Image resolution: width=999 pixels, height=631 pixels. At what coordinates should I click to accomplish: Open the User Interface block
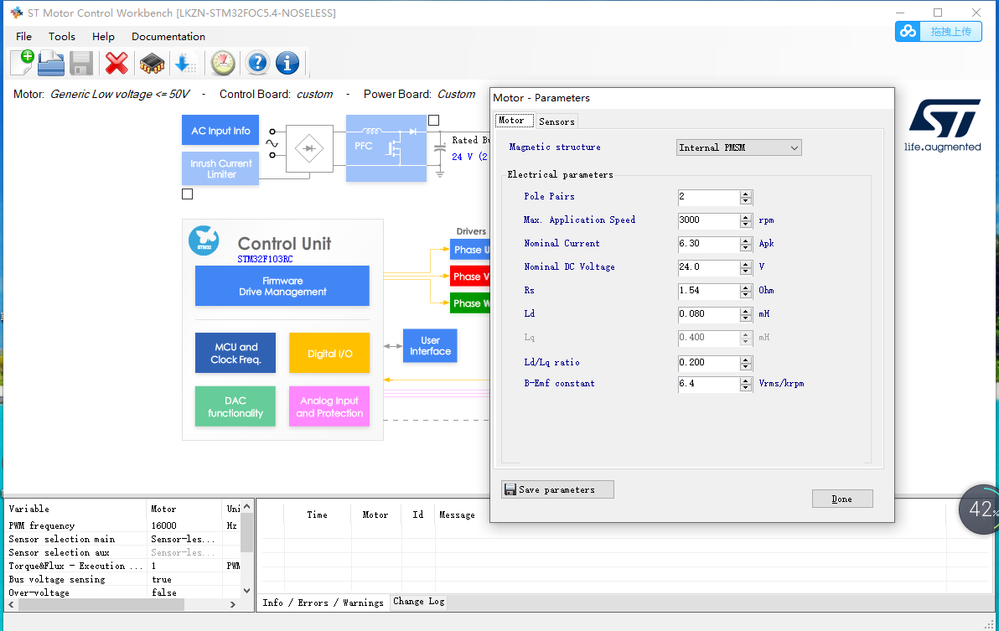pos(430,345)
